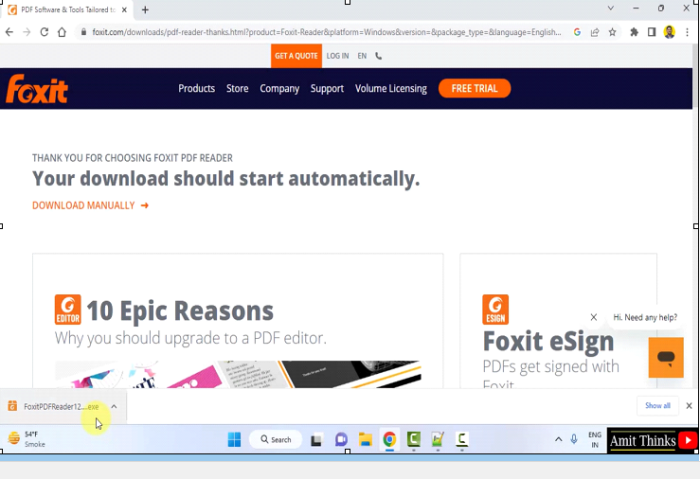Open the LOG IN link

pyautogui.click(x=338, y=56)
